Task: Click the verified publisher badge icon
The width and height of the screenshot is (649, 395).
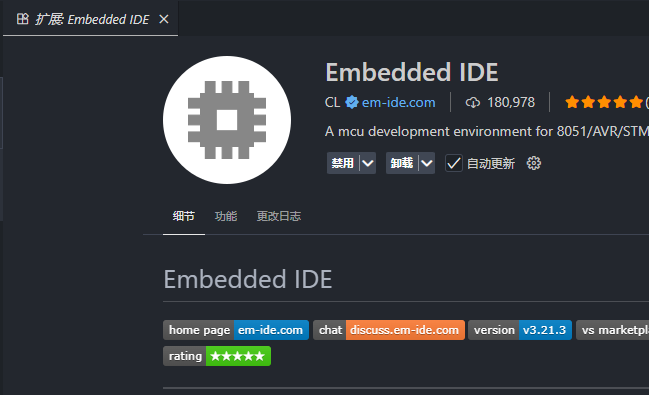Action: (352, 102)
